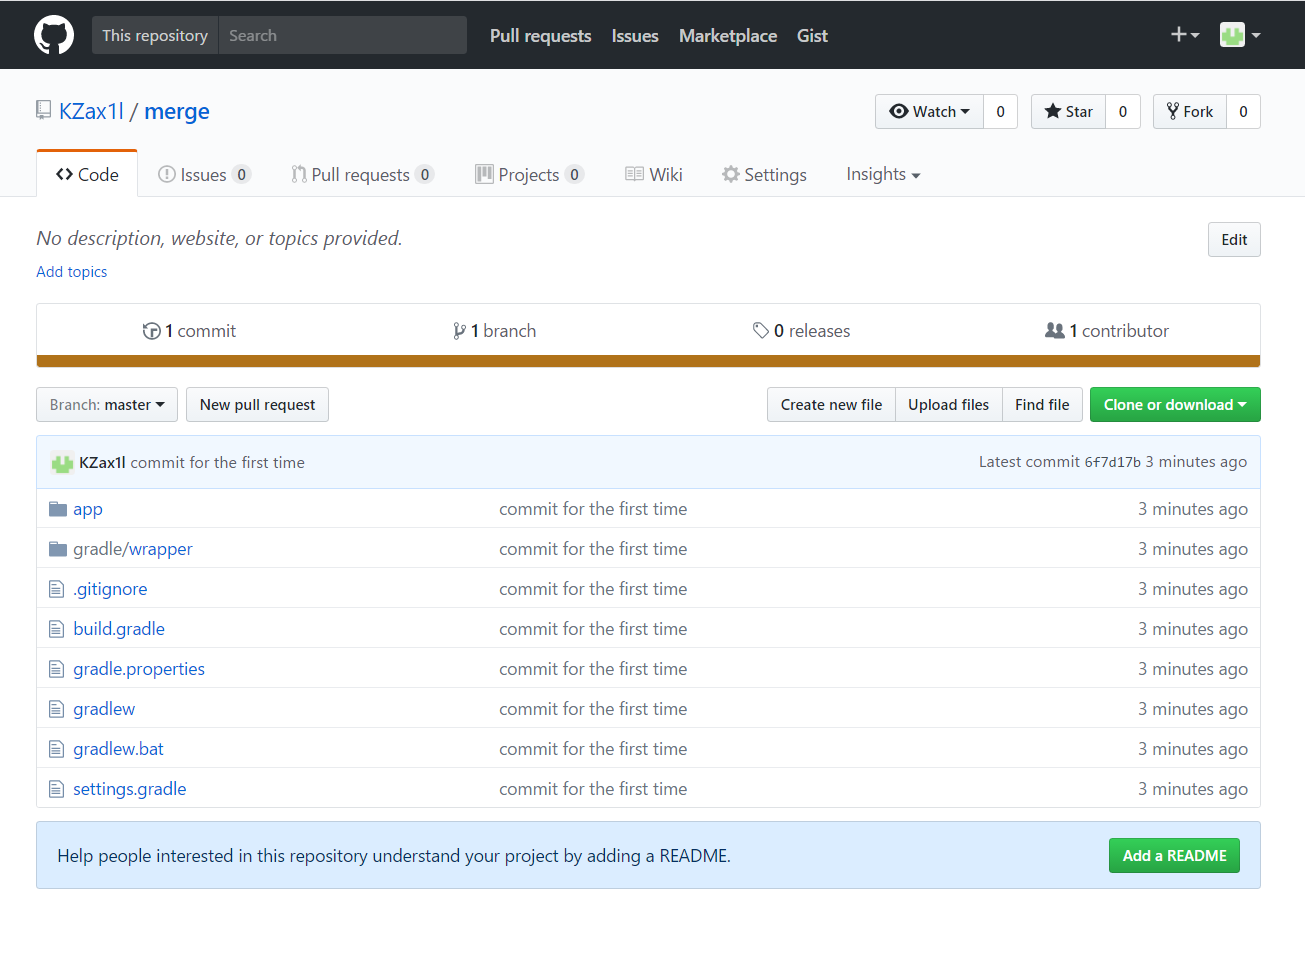Click the file icon for gradlew.bat

click(57, 749)
